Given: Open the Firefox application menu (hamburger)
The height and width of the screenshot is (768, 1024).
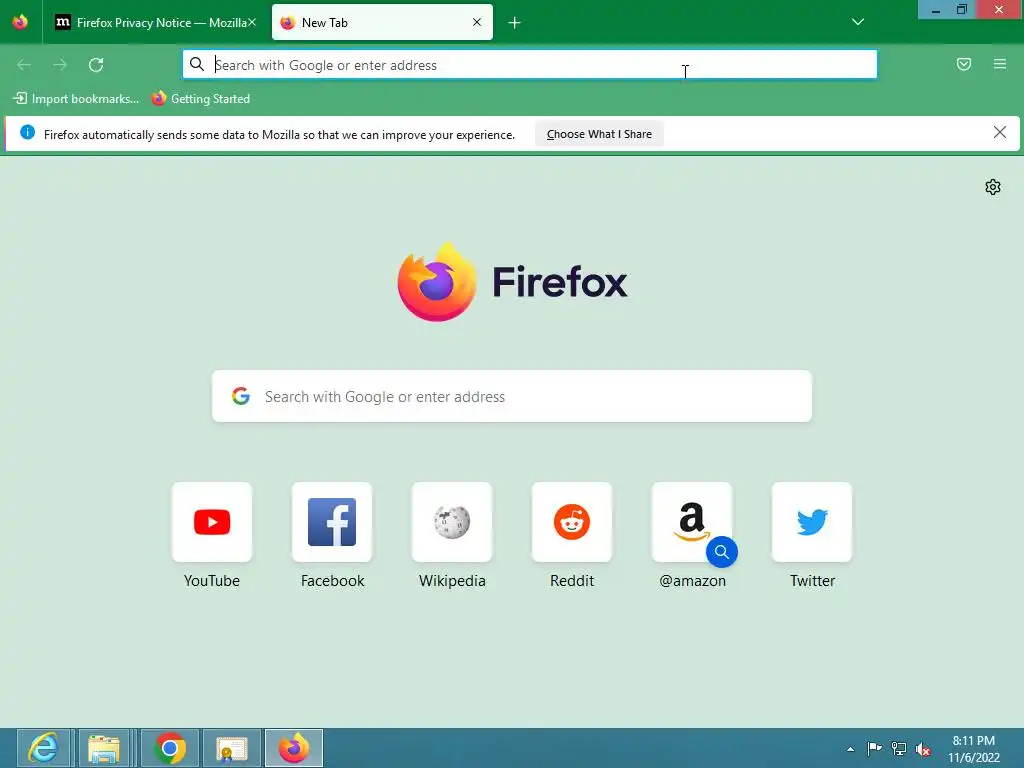Looking at the screenshot, I should click(1000, 64).
